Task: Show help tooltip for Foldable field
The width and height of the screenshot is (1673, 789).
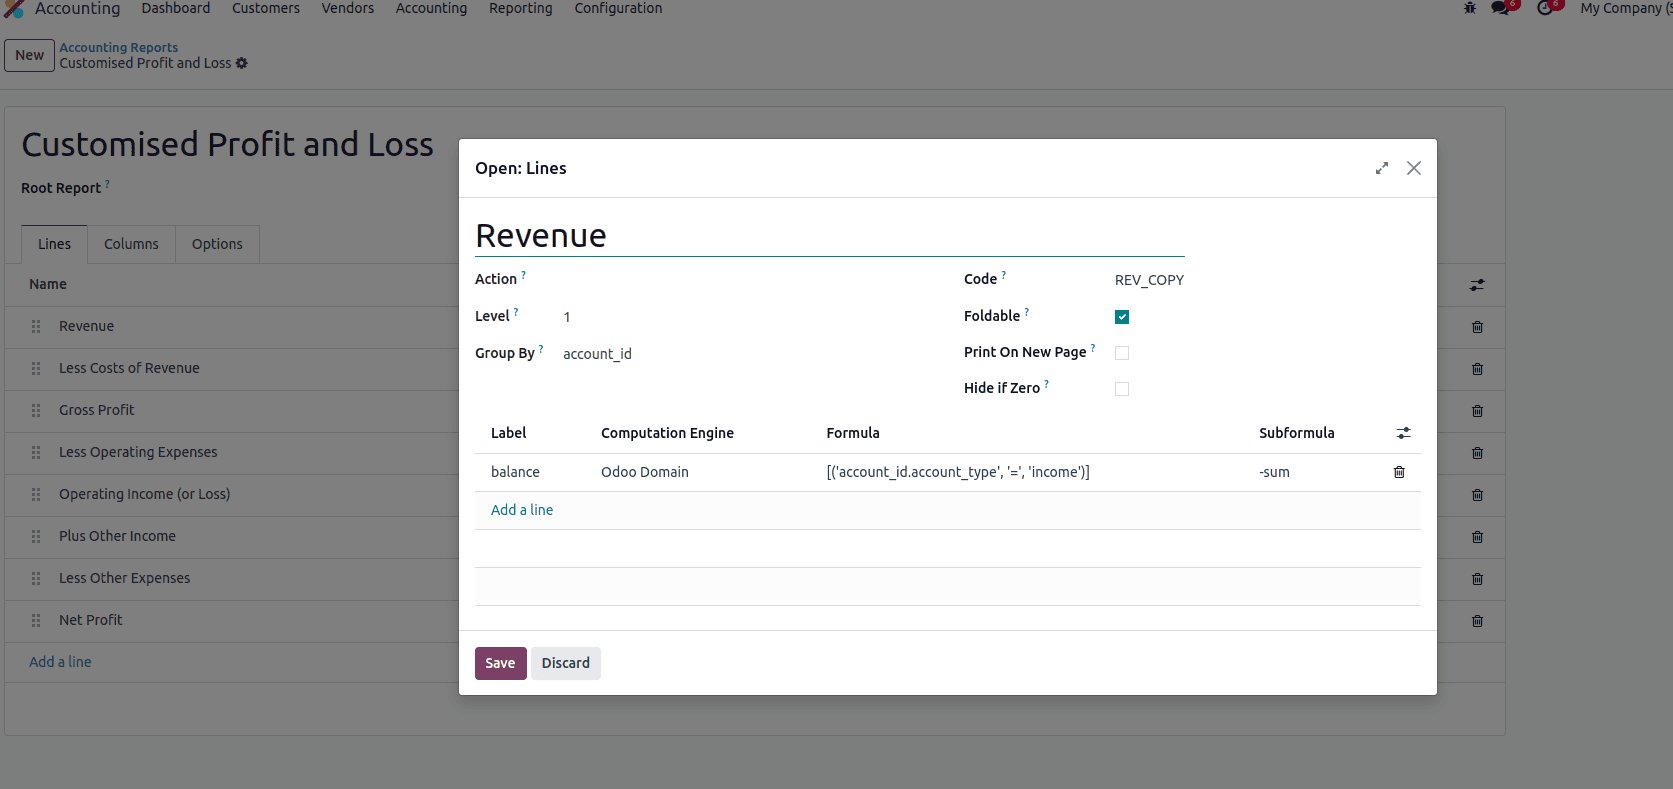Action: pyautogui.click(x=1026, y=312)
